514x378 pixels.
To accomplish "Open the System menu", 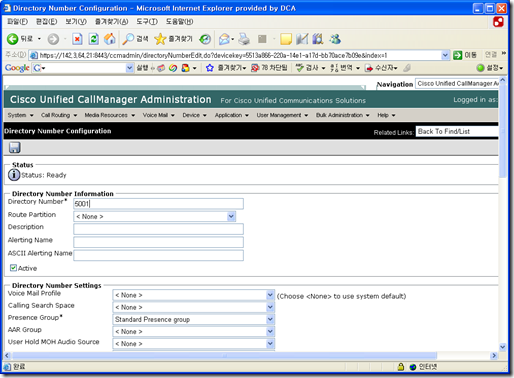I will point(21,115).
